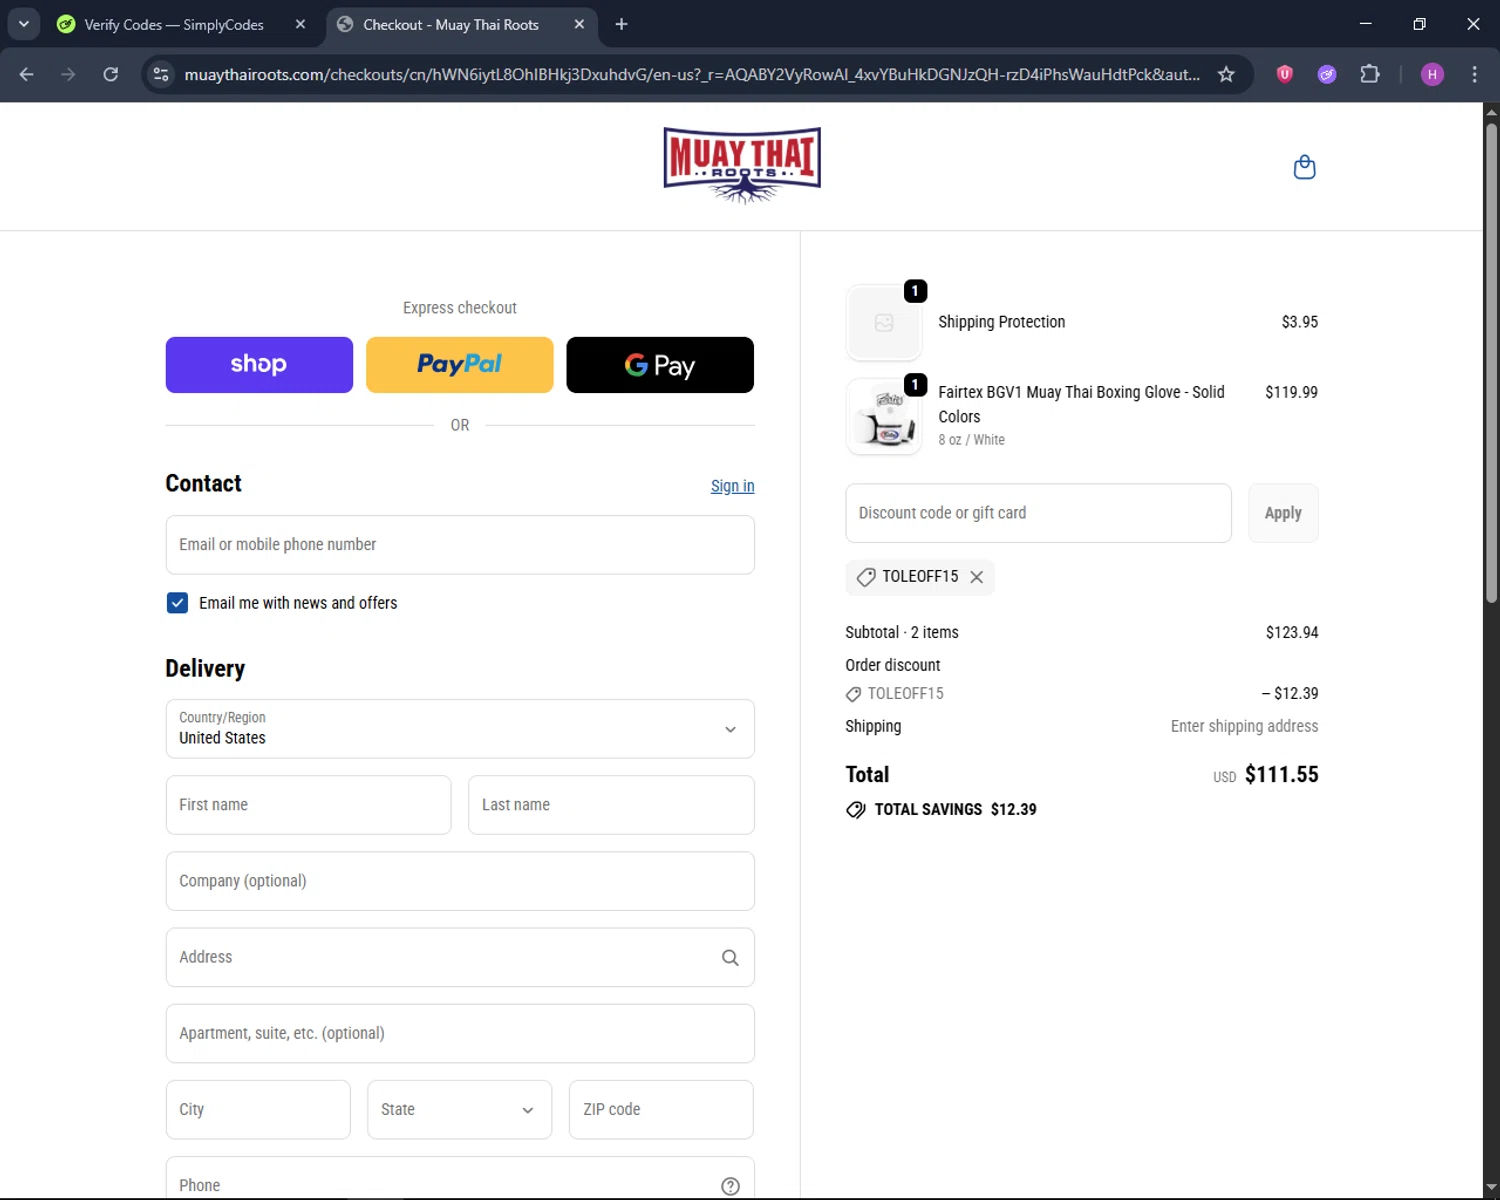Pay with Shop Pay button
This screenshot has width=1500, height=1200.
(259, 365)
